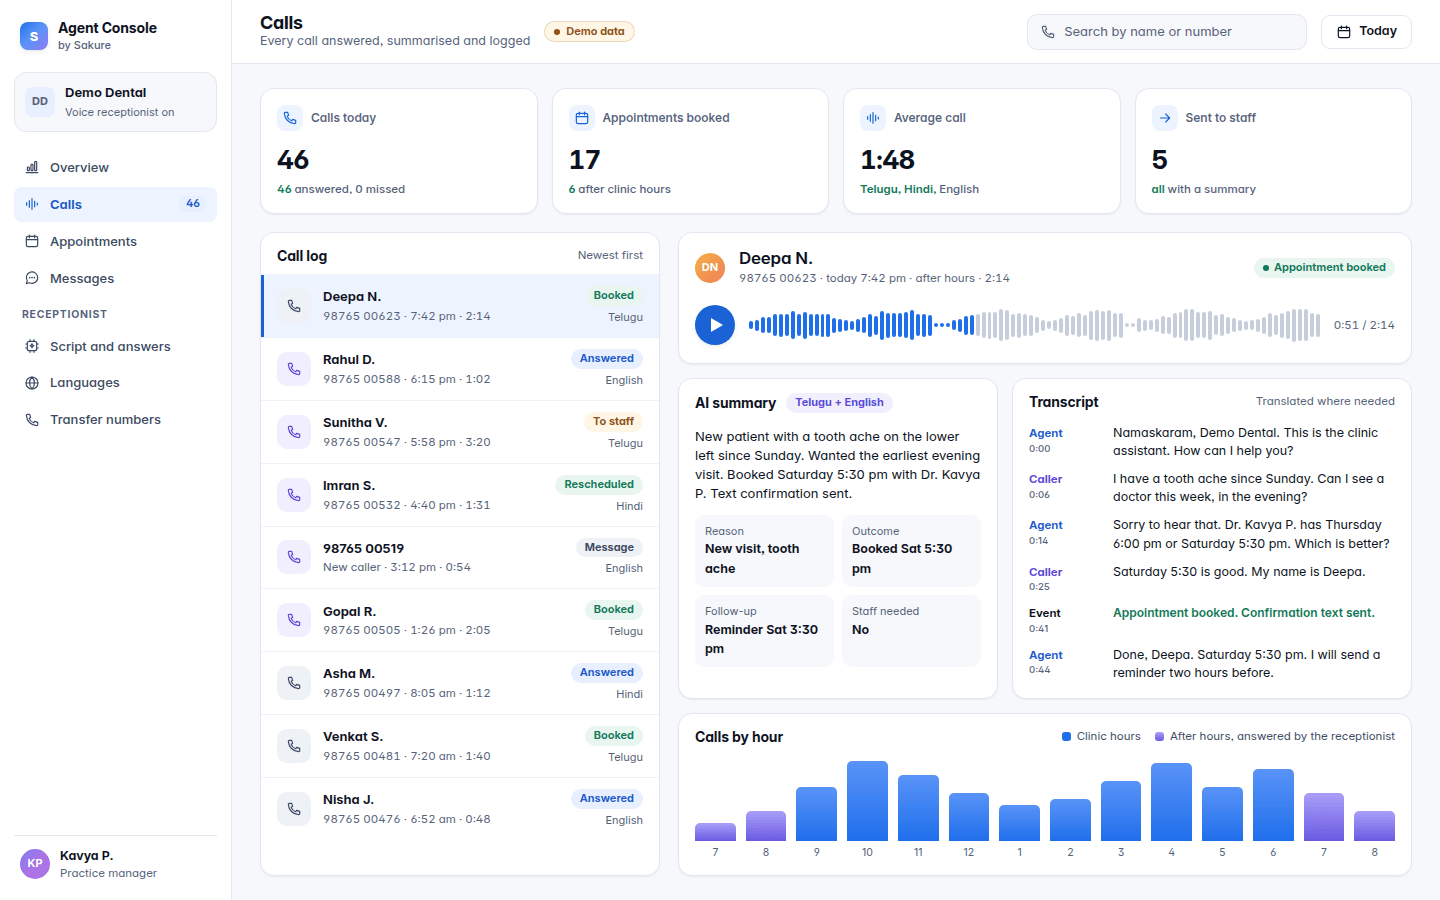Click the phone icon in Calls today card
Screen dimensions: 1440x900
(x=290, y=118)
